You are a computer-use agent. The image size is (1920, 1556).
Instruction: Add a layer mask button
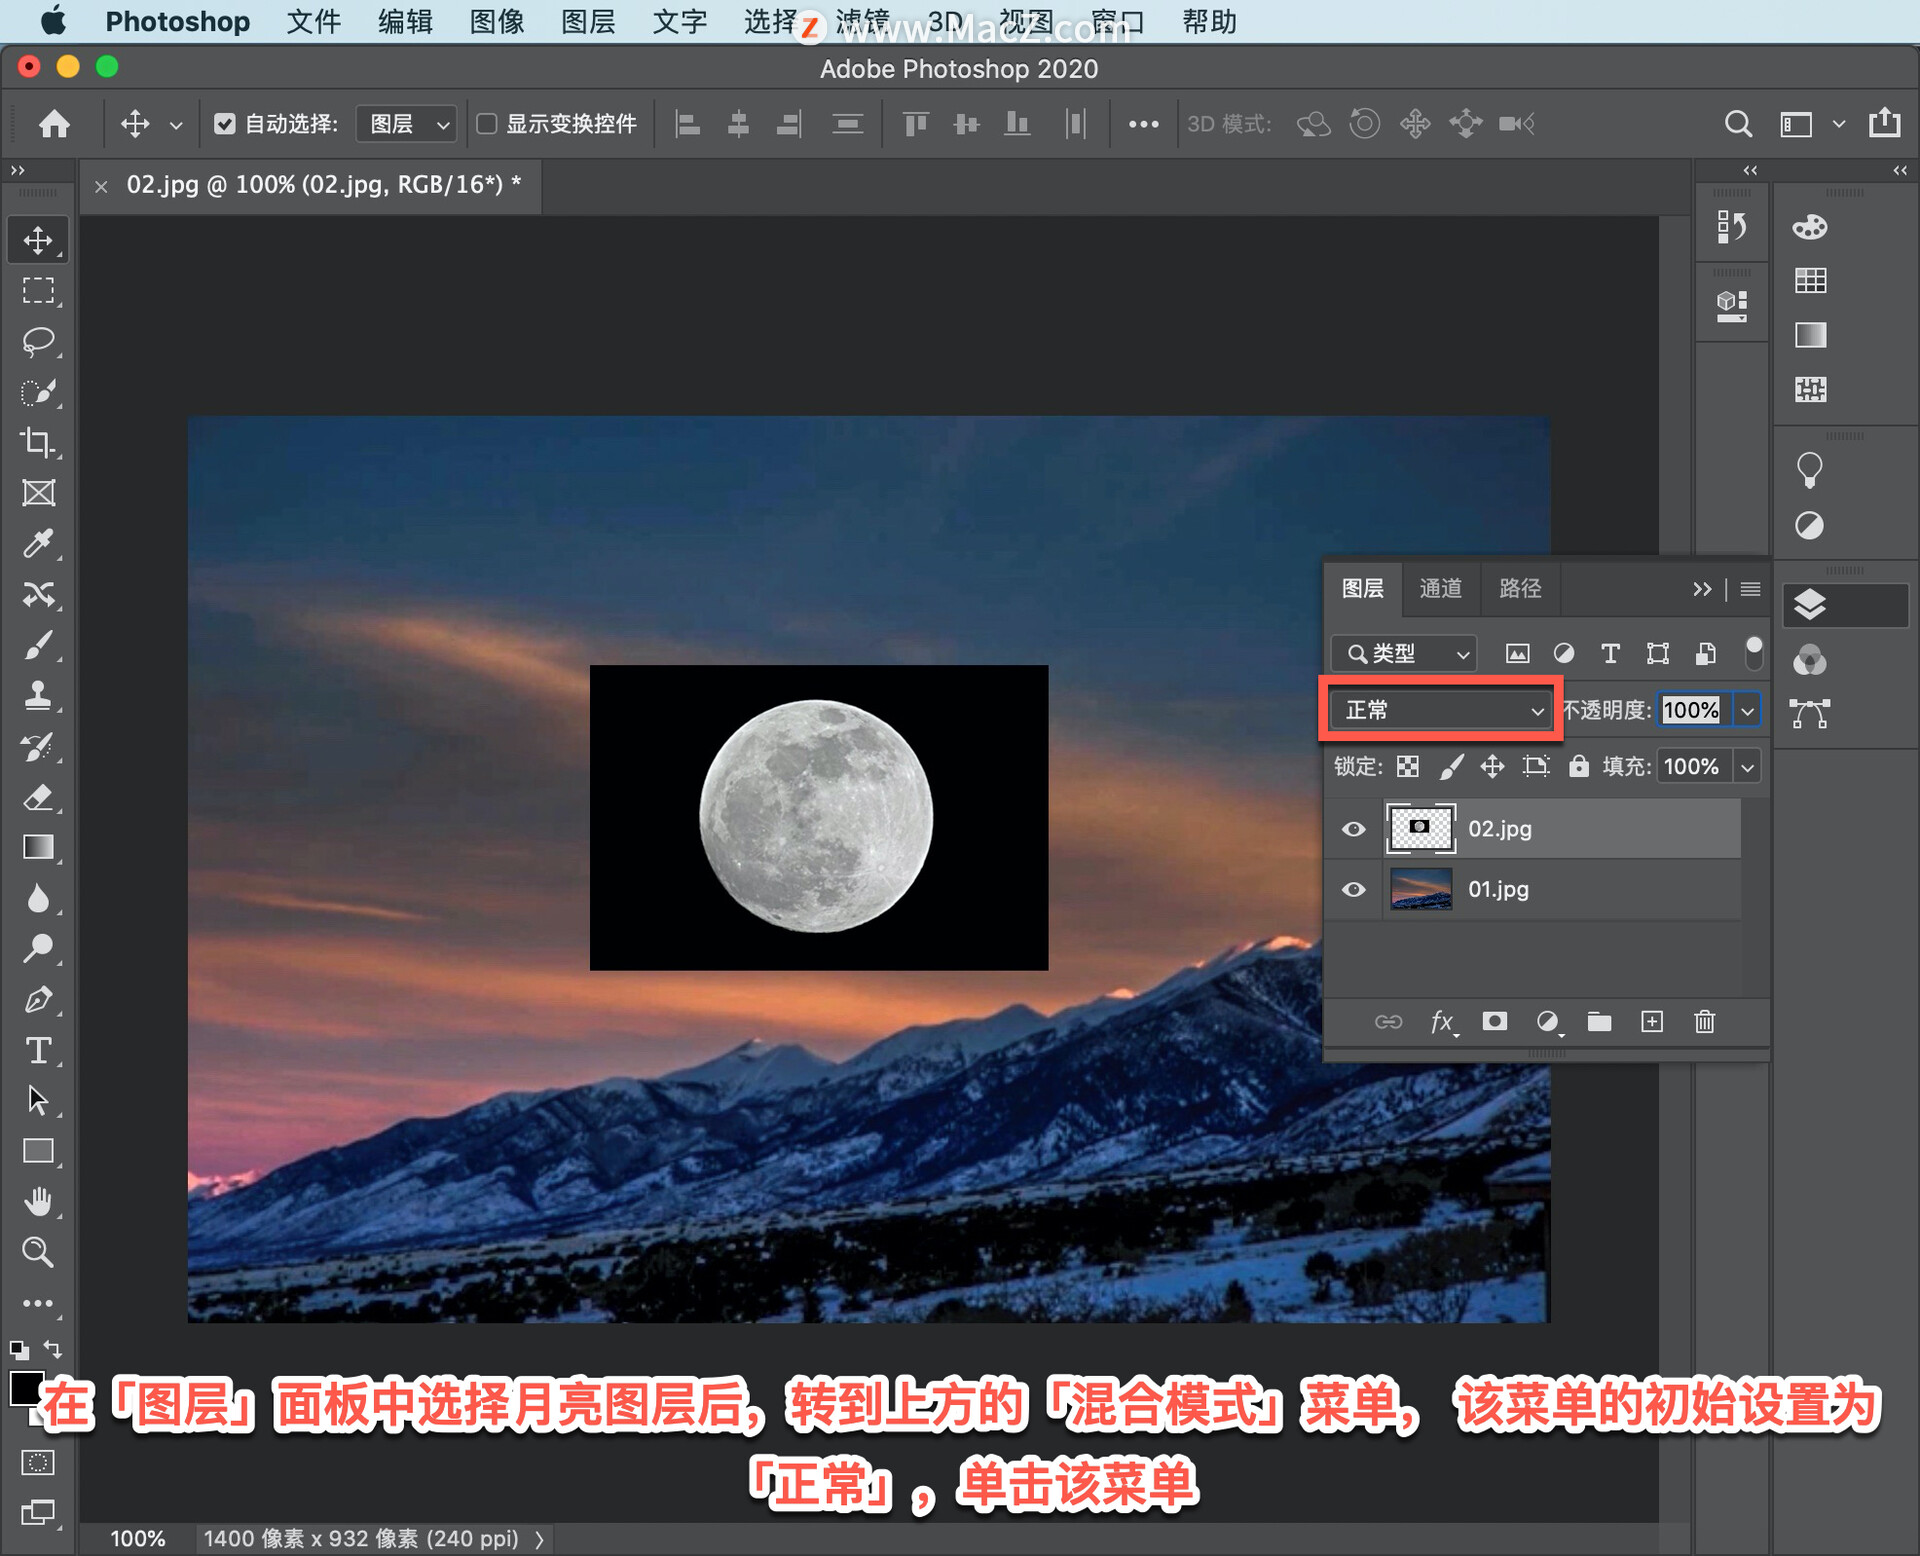click(x=1494, y=1021)
